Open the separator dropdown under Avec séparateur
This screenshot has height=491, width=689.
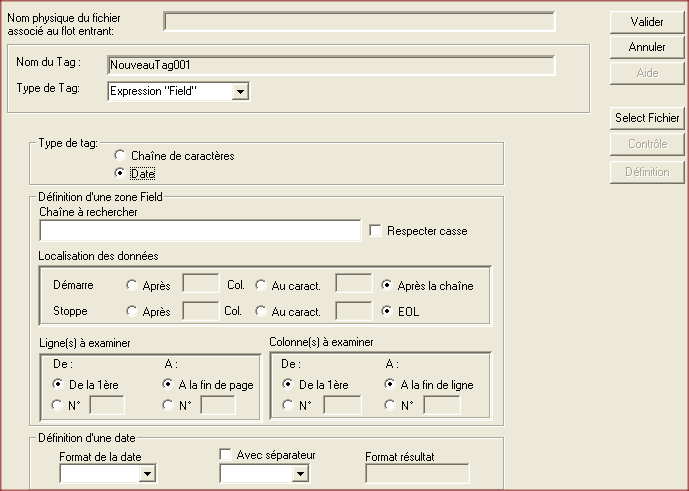pos(298,473)
